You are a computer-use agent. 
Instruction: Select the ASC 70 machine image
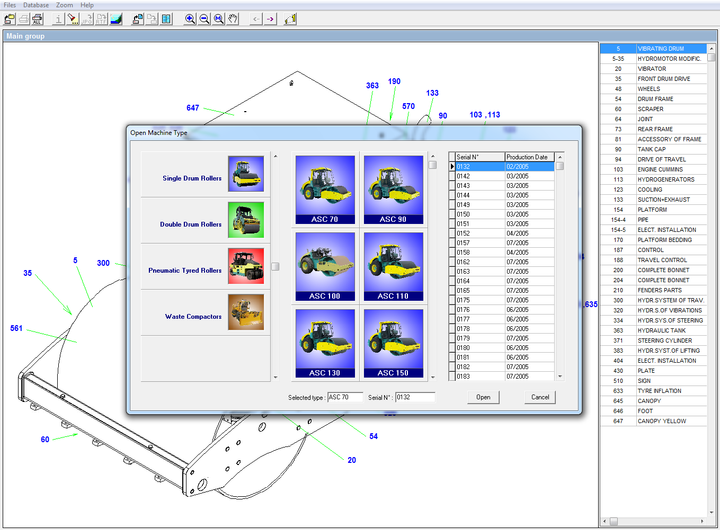[x=325, y=190]
